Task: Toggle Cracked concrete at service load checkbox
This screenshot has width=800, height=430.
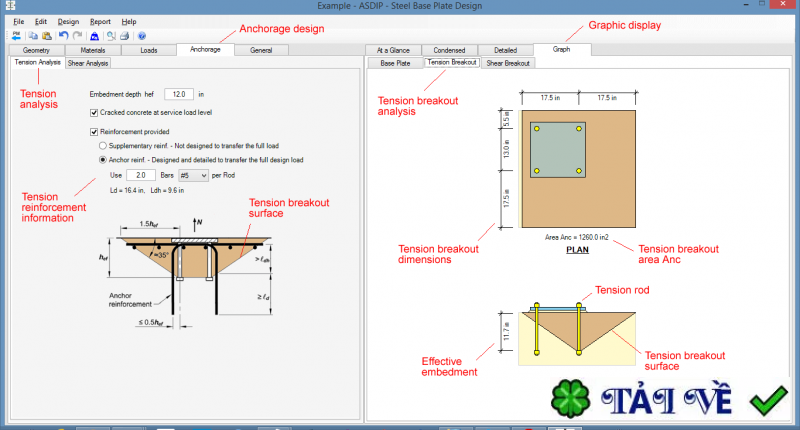Action: pos(94,113)
